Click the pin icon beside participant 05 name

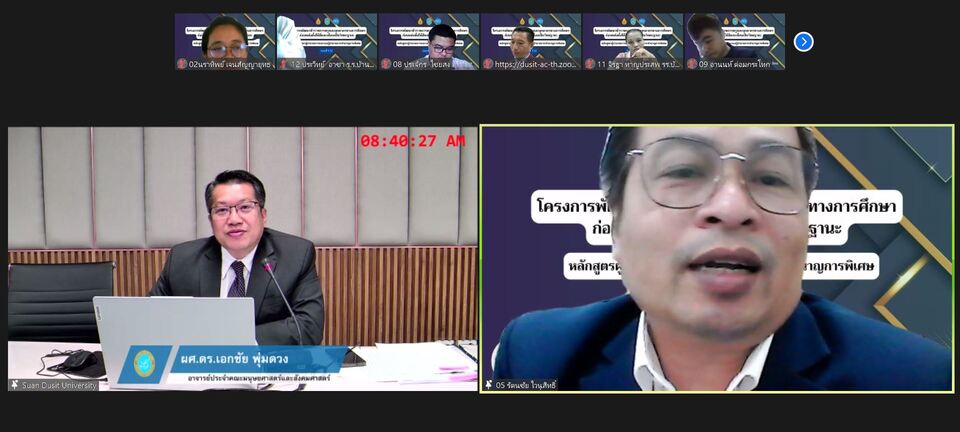coord(489,385)
